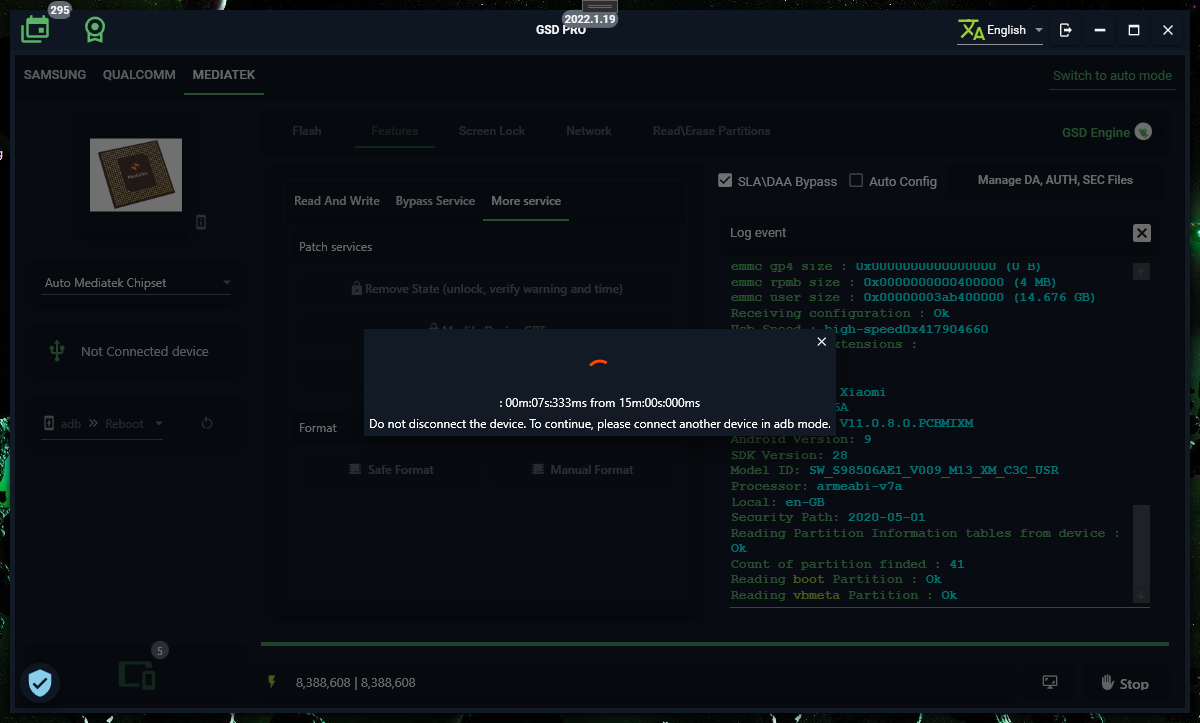Open the connected devices icon with badge 5
1200x723 pixels.
click(137, 676)
